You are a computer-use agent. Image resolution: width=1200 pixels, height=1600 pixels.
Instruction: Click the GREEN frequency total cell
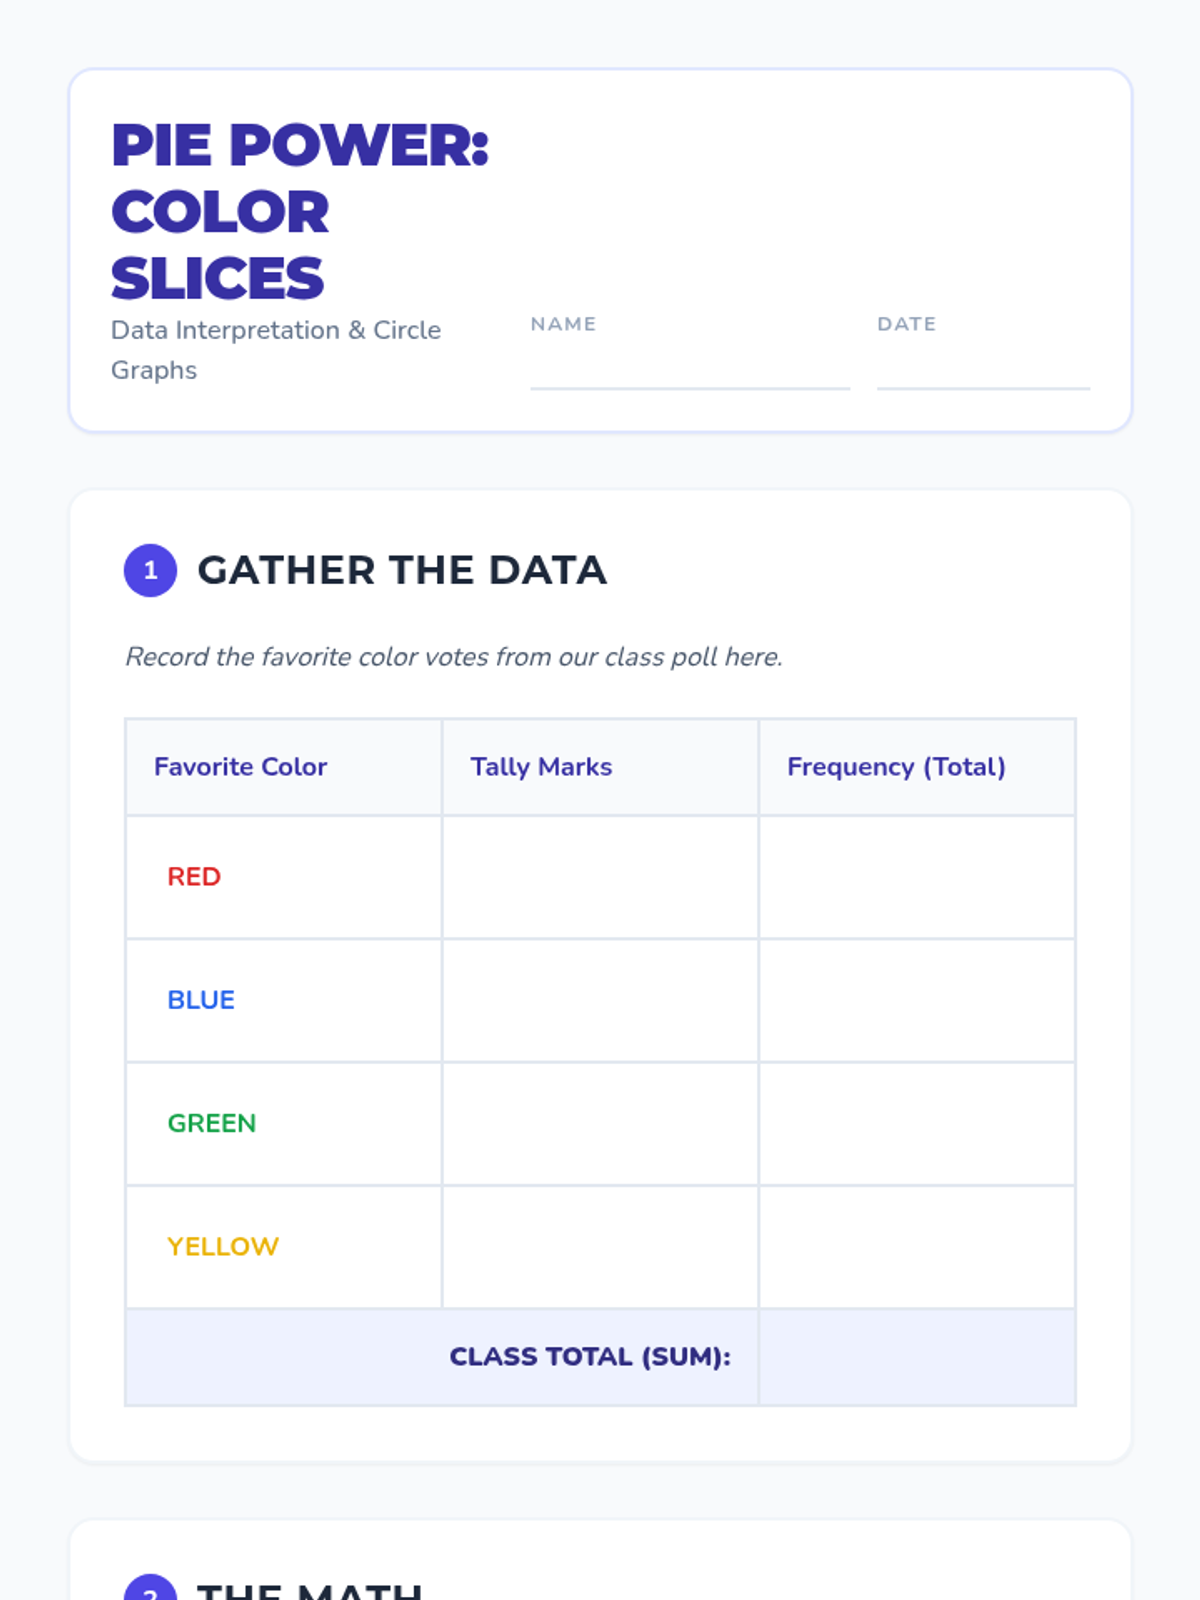[x=916, y=1123]
